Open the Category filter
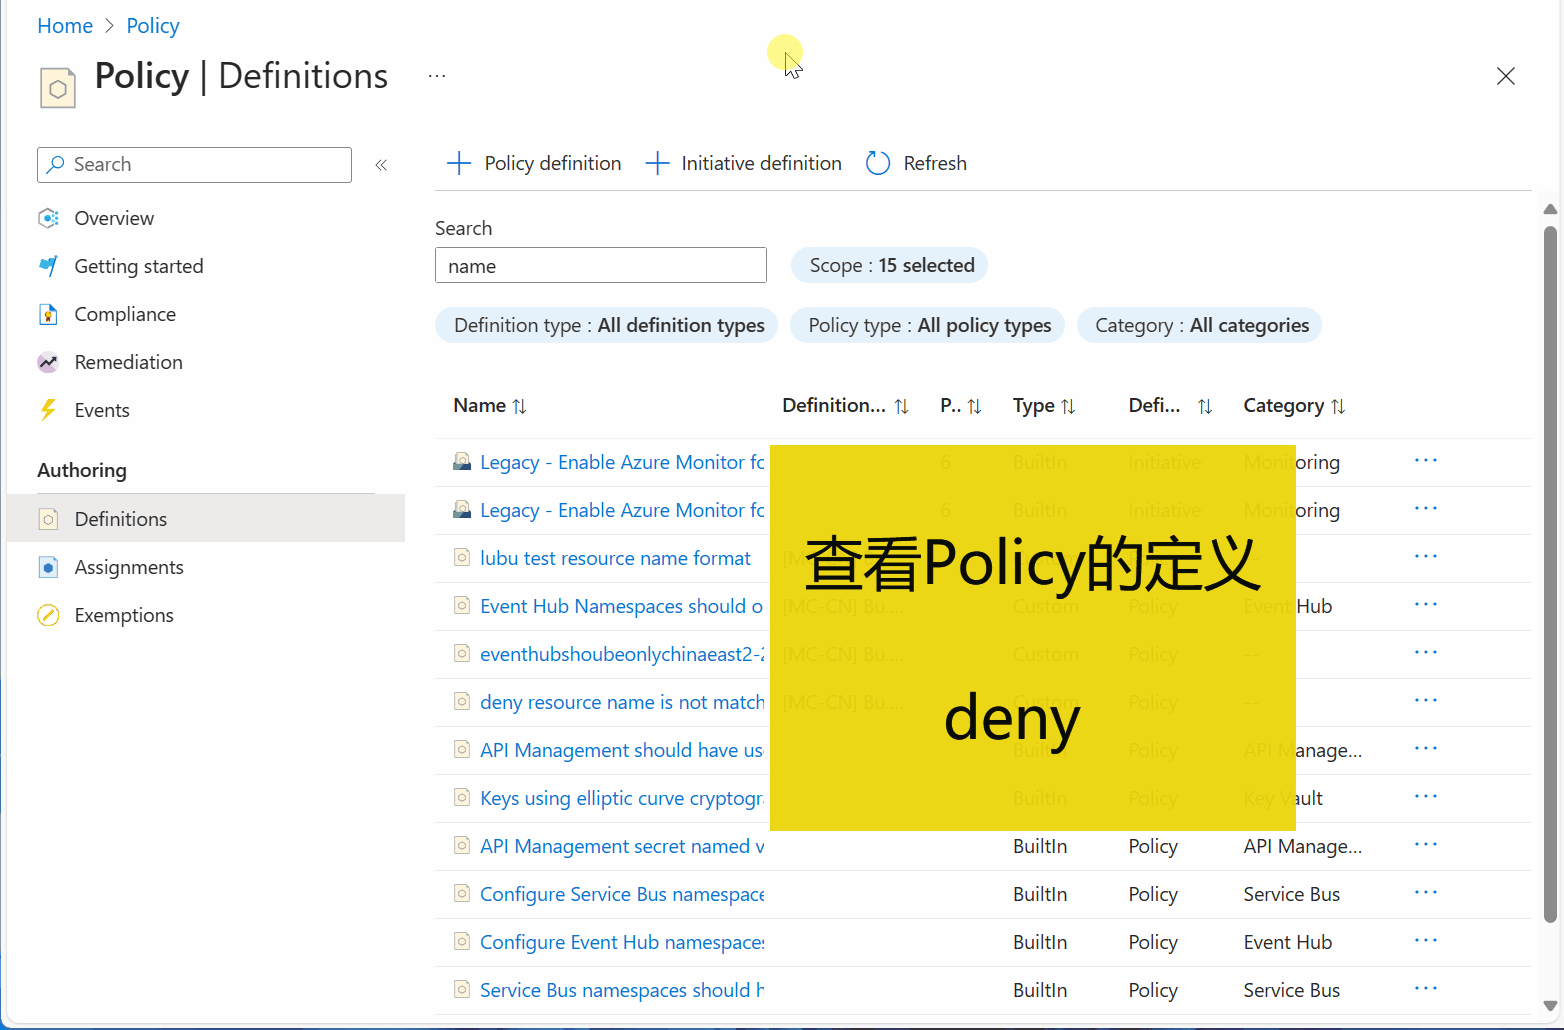Screen dimensions: 1564x1030 pyautogui.click(x=1199, y=325)
